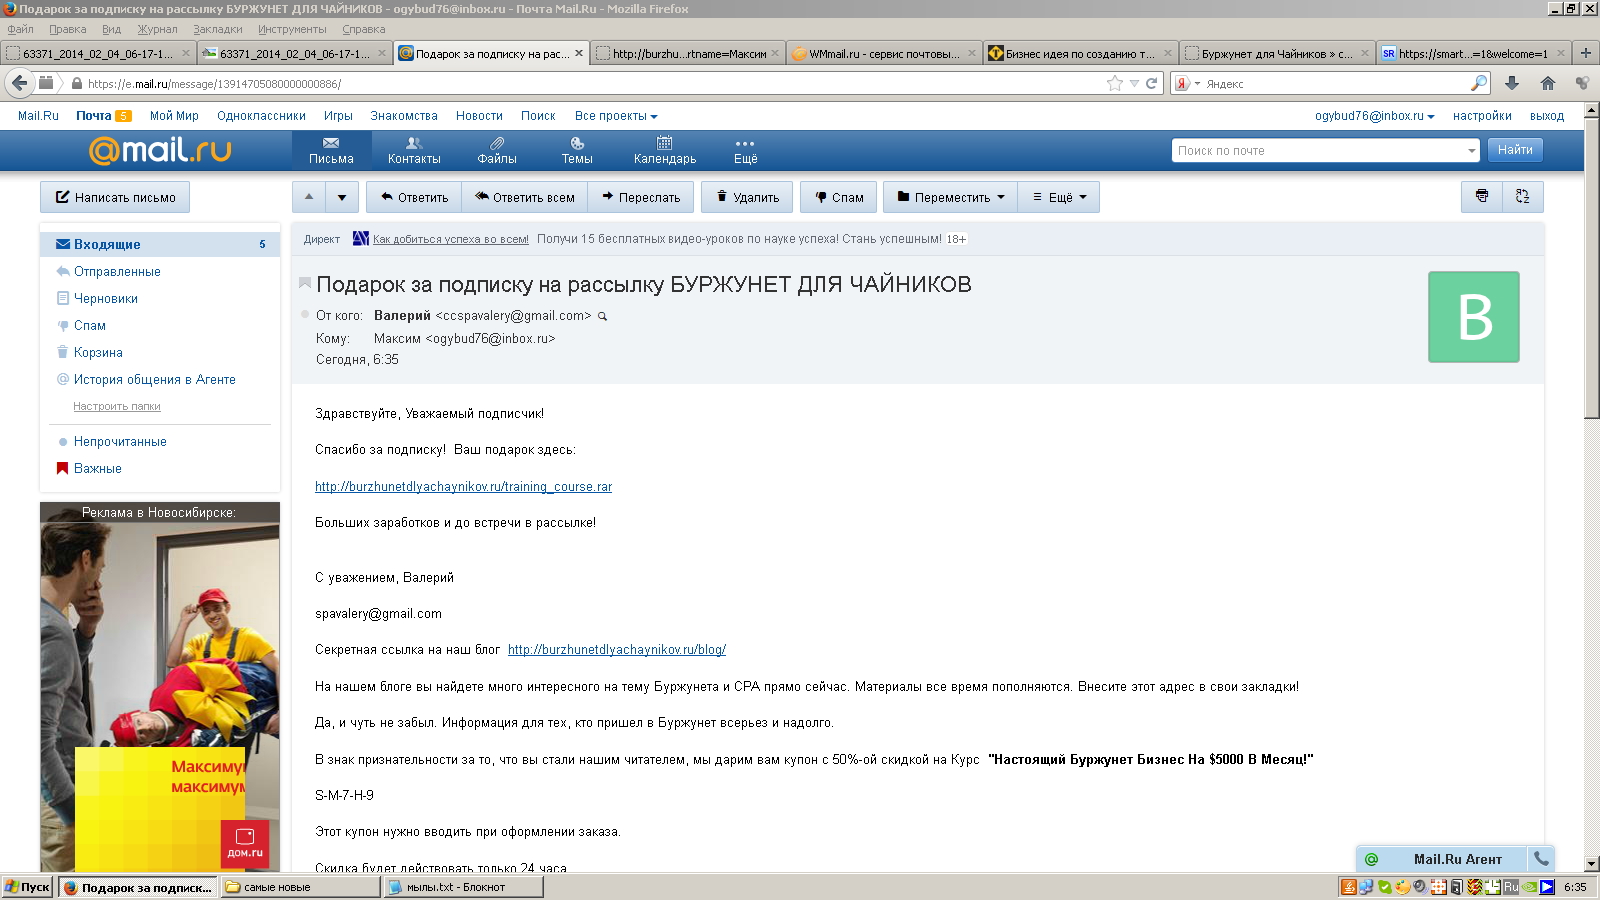Open the Инструменты menu
Screen dimensions: 1600x900
coord(292,29)
